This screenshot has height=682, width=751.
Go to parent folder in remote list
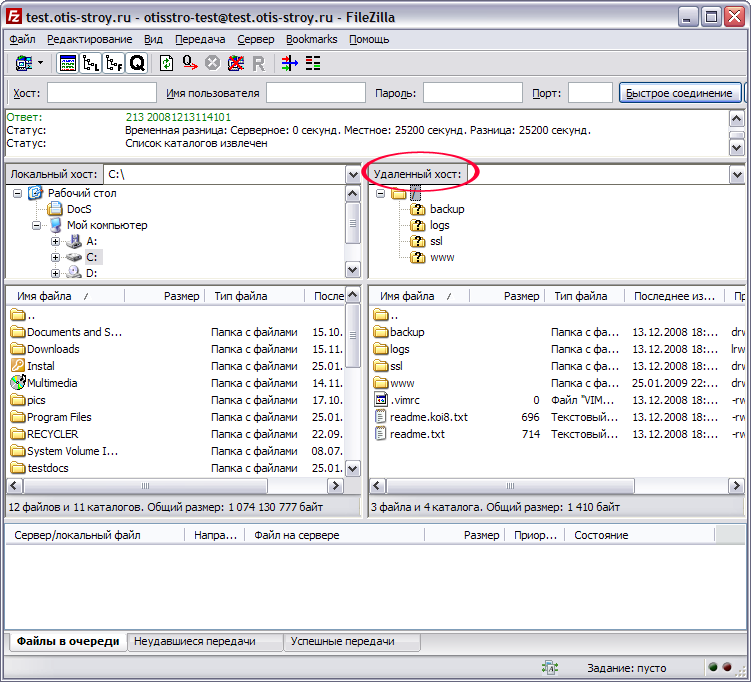click(x=386, y=315)
